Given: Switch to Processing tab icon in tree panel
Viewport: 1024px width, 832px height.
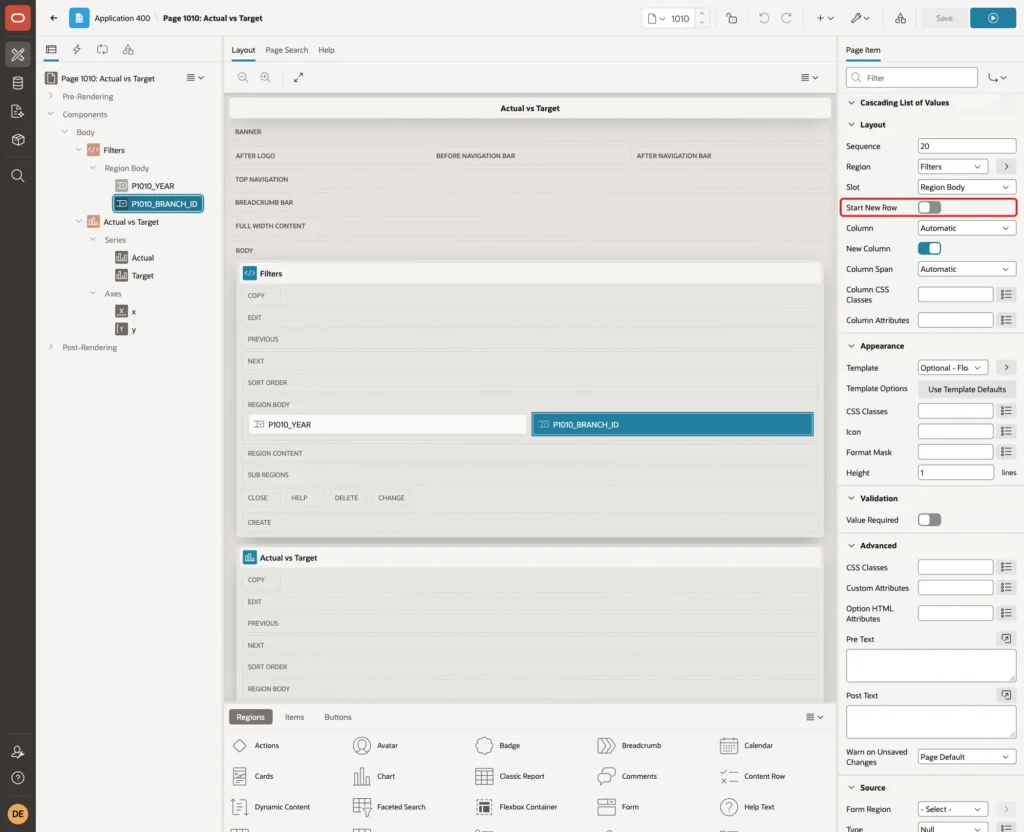Looking at the screenshot, I should pyautogui.click(x=103, y=50).
